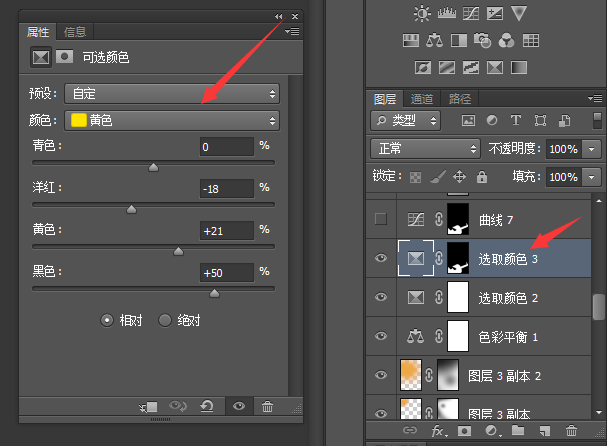Lock transparent pixels icon
The image size is (607, 446).
(x=415, y=177)
